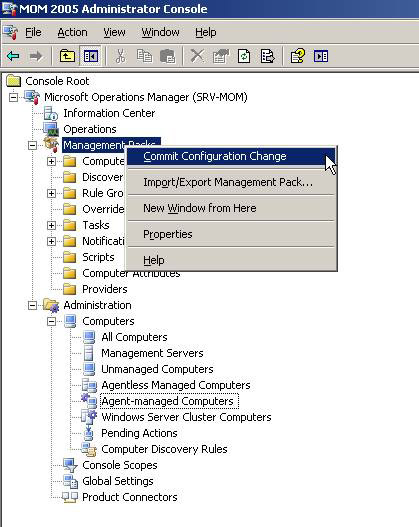419x527 pixels.
Task: Click the Copy toolbar icon
Action: (144, 56)
